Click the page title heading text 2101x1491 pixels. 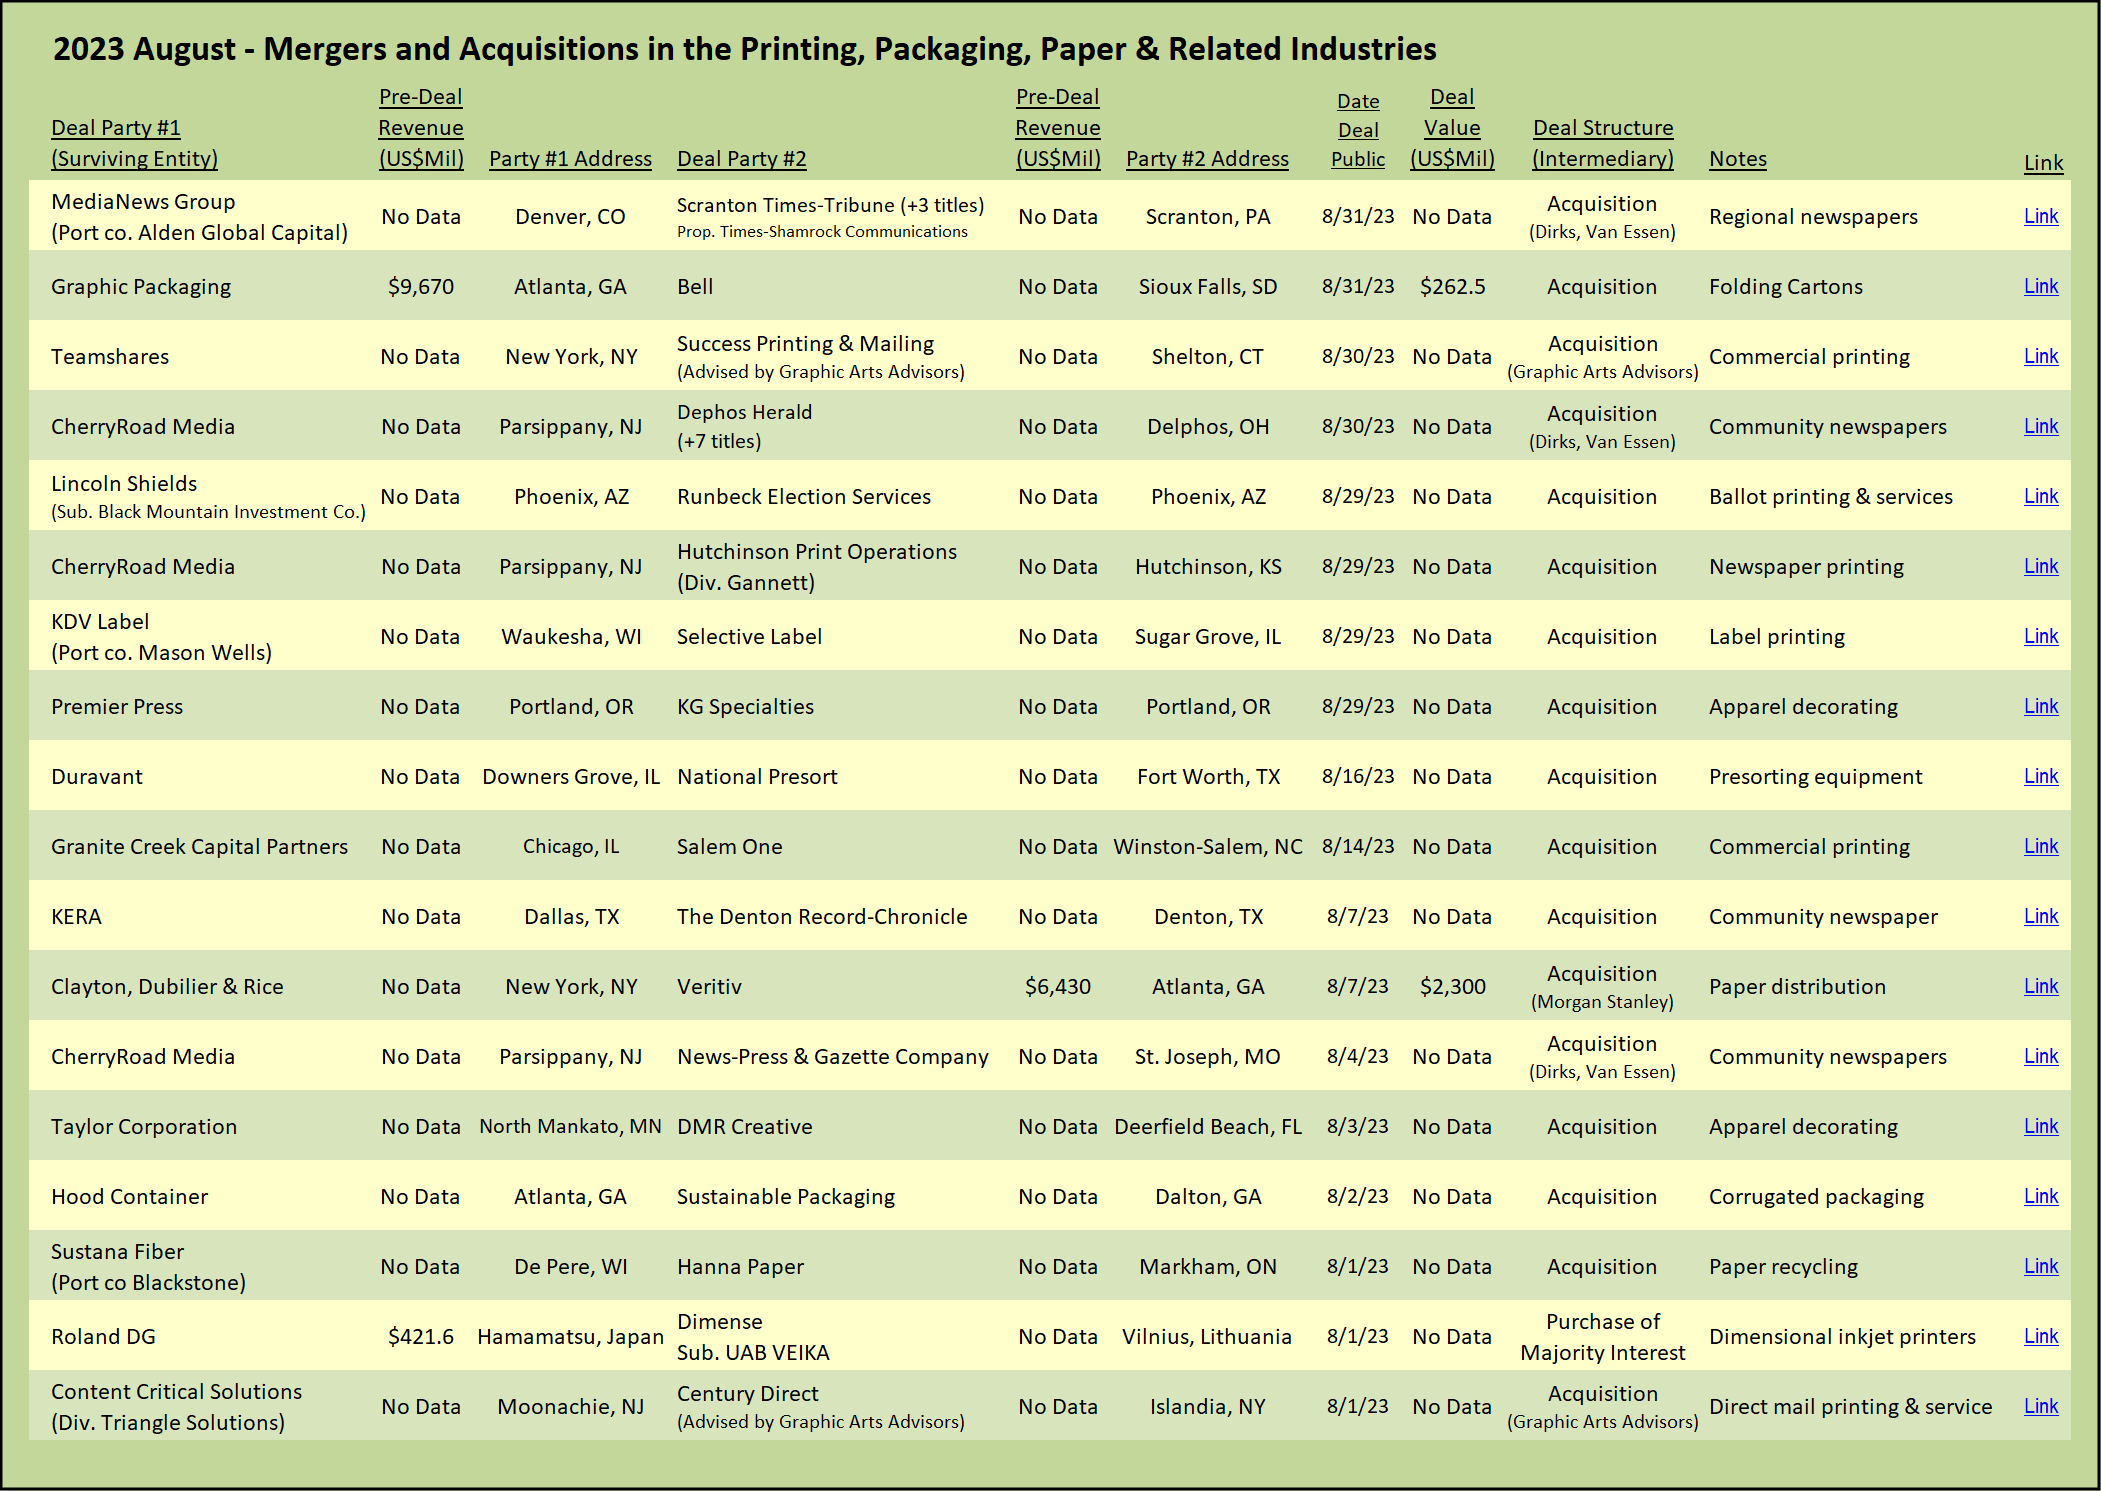[744, 49]
